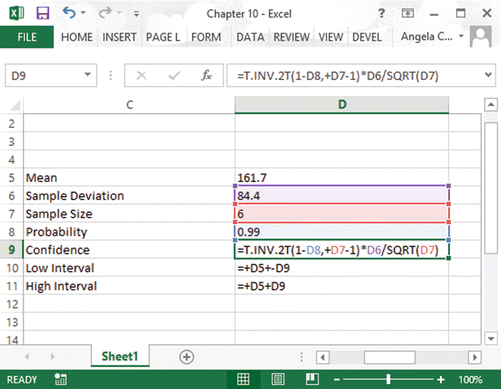Screen dimensions: 501x389
Task: Click horizontal scrollbar left arrow
Action: [323, 358]
